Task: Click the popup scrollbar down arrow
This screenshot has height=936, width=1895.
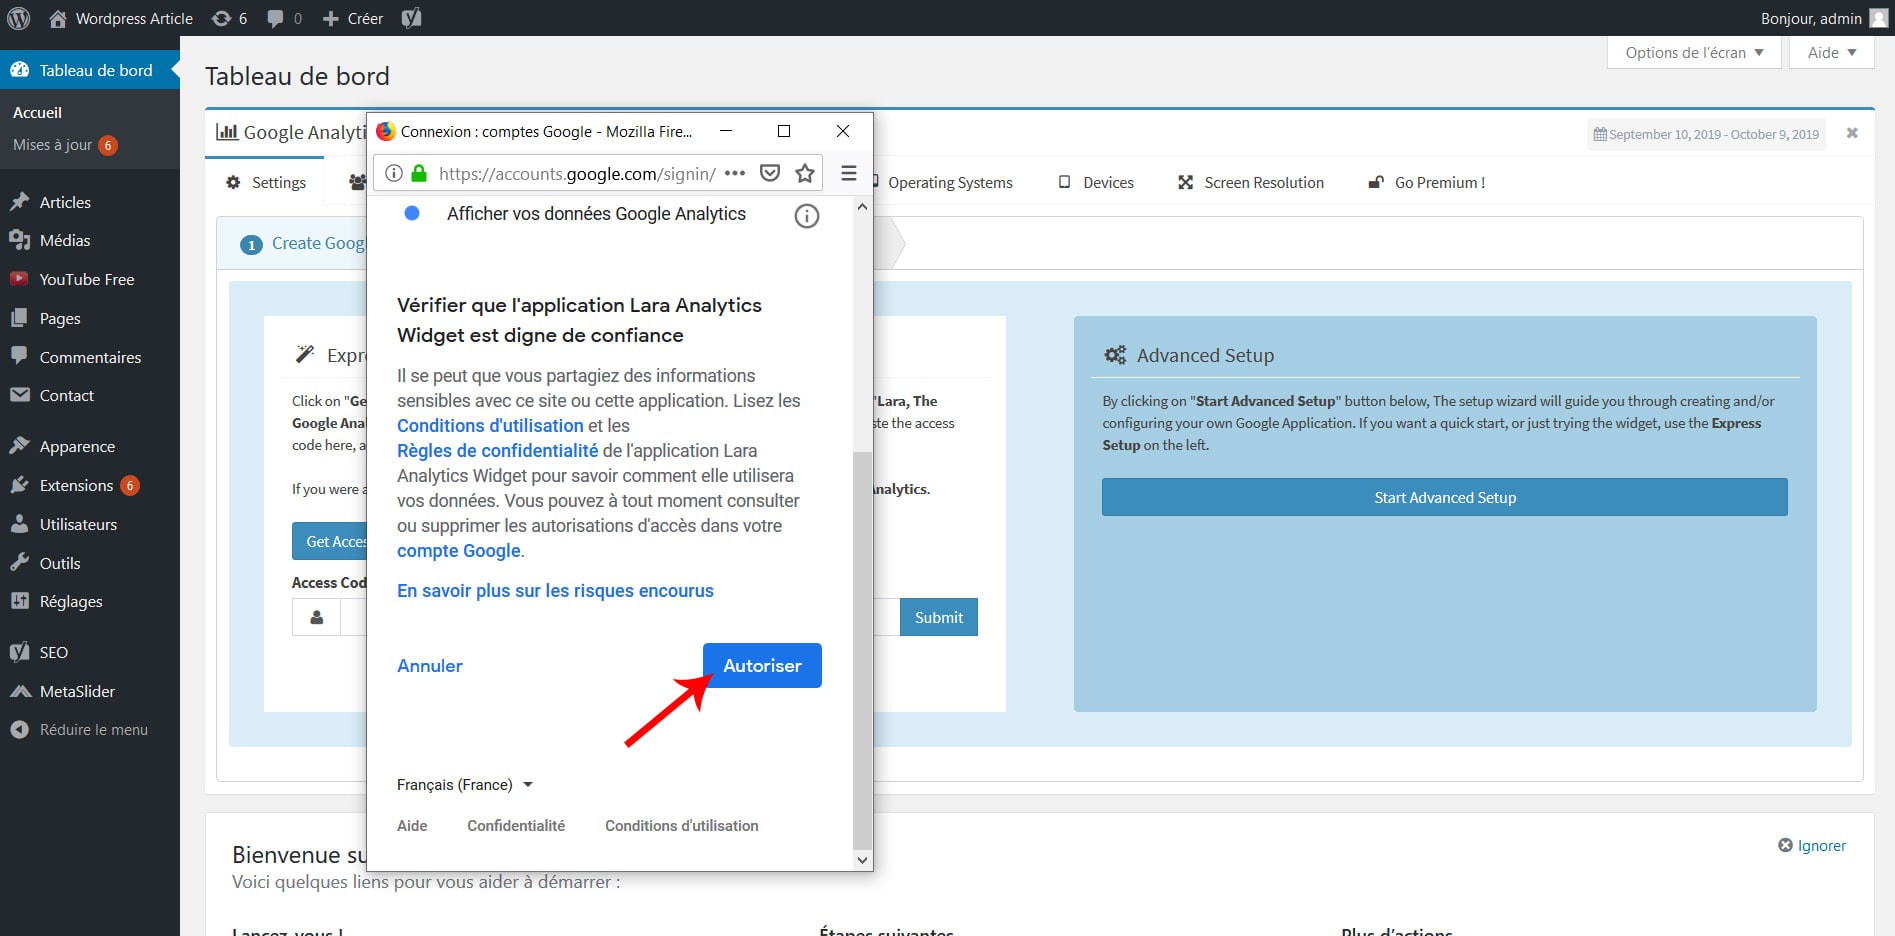Action: pos(862,859)
